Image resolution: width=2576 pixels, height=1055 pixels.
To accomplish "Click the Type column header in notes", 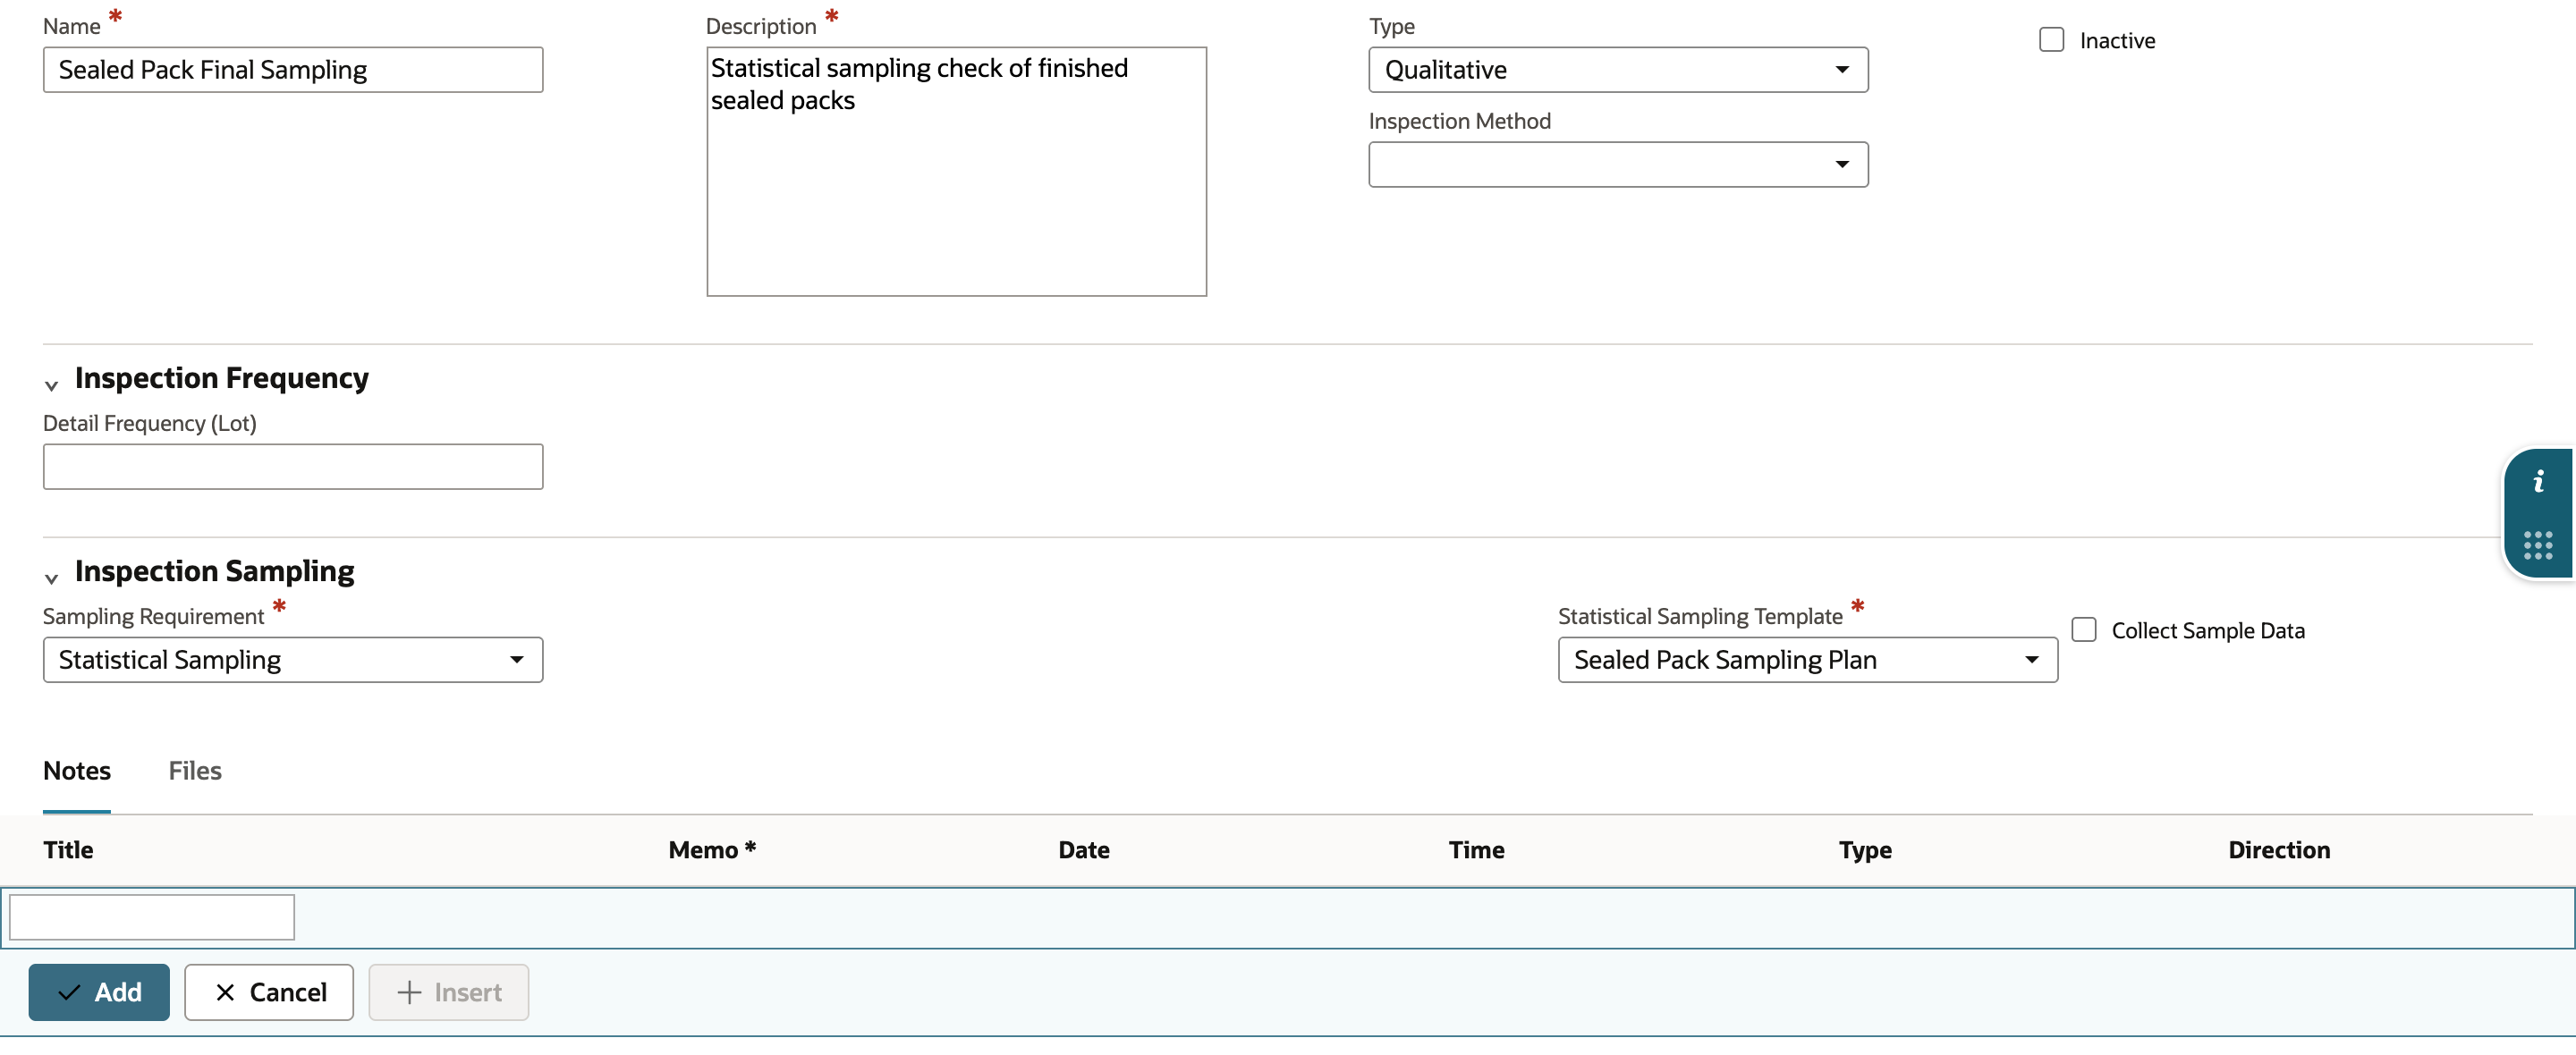I will [x=1865, y=850].
